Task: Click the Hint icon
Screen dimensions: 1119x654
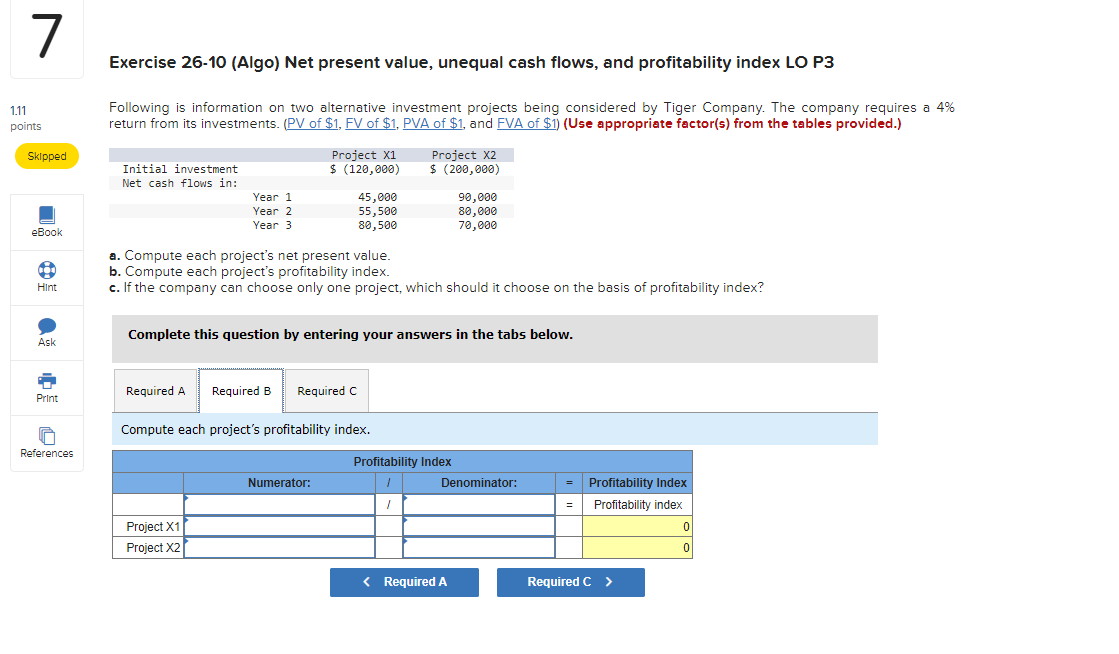Action: click(46, 277)
